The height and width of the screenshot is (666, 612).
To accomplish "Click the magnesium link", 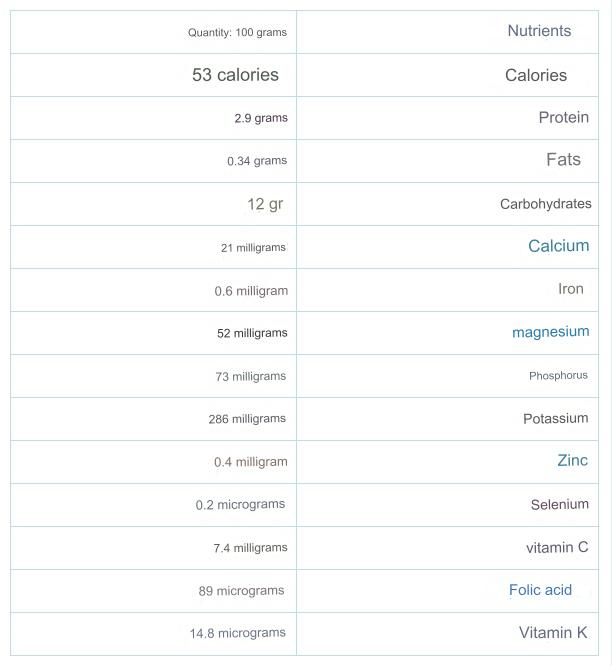I will click(550, 332).
